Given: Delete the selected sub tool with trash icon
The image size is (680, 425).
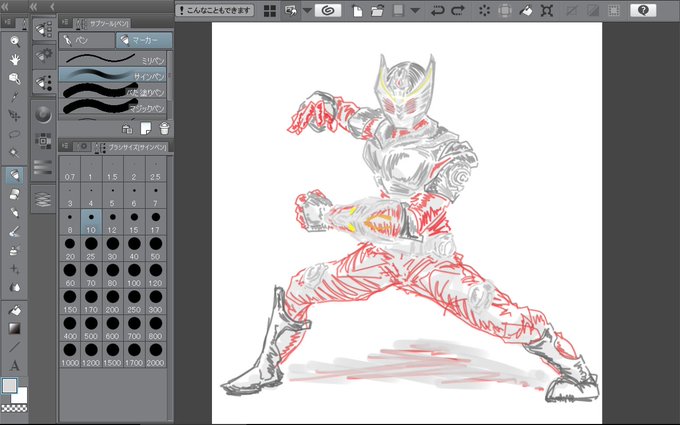Looking at the screenshot, I should pyautogui.click(x=164, y=128).
